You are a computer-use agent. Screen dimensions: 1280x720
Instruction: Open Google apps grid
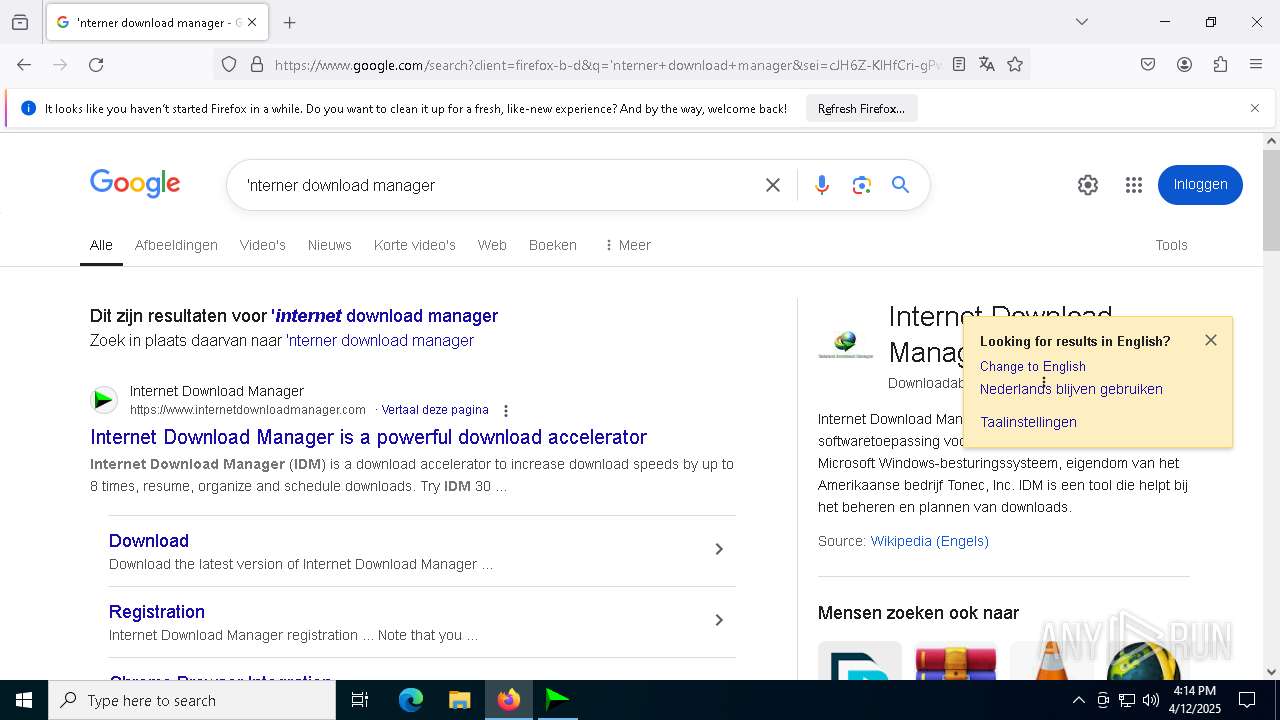click(1133, 185)
